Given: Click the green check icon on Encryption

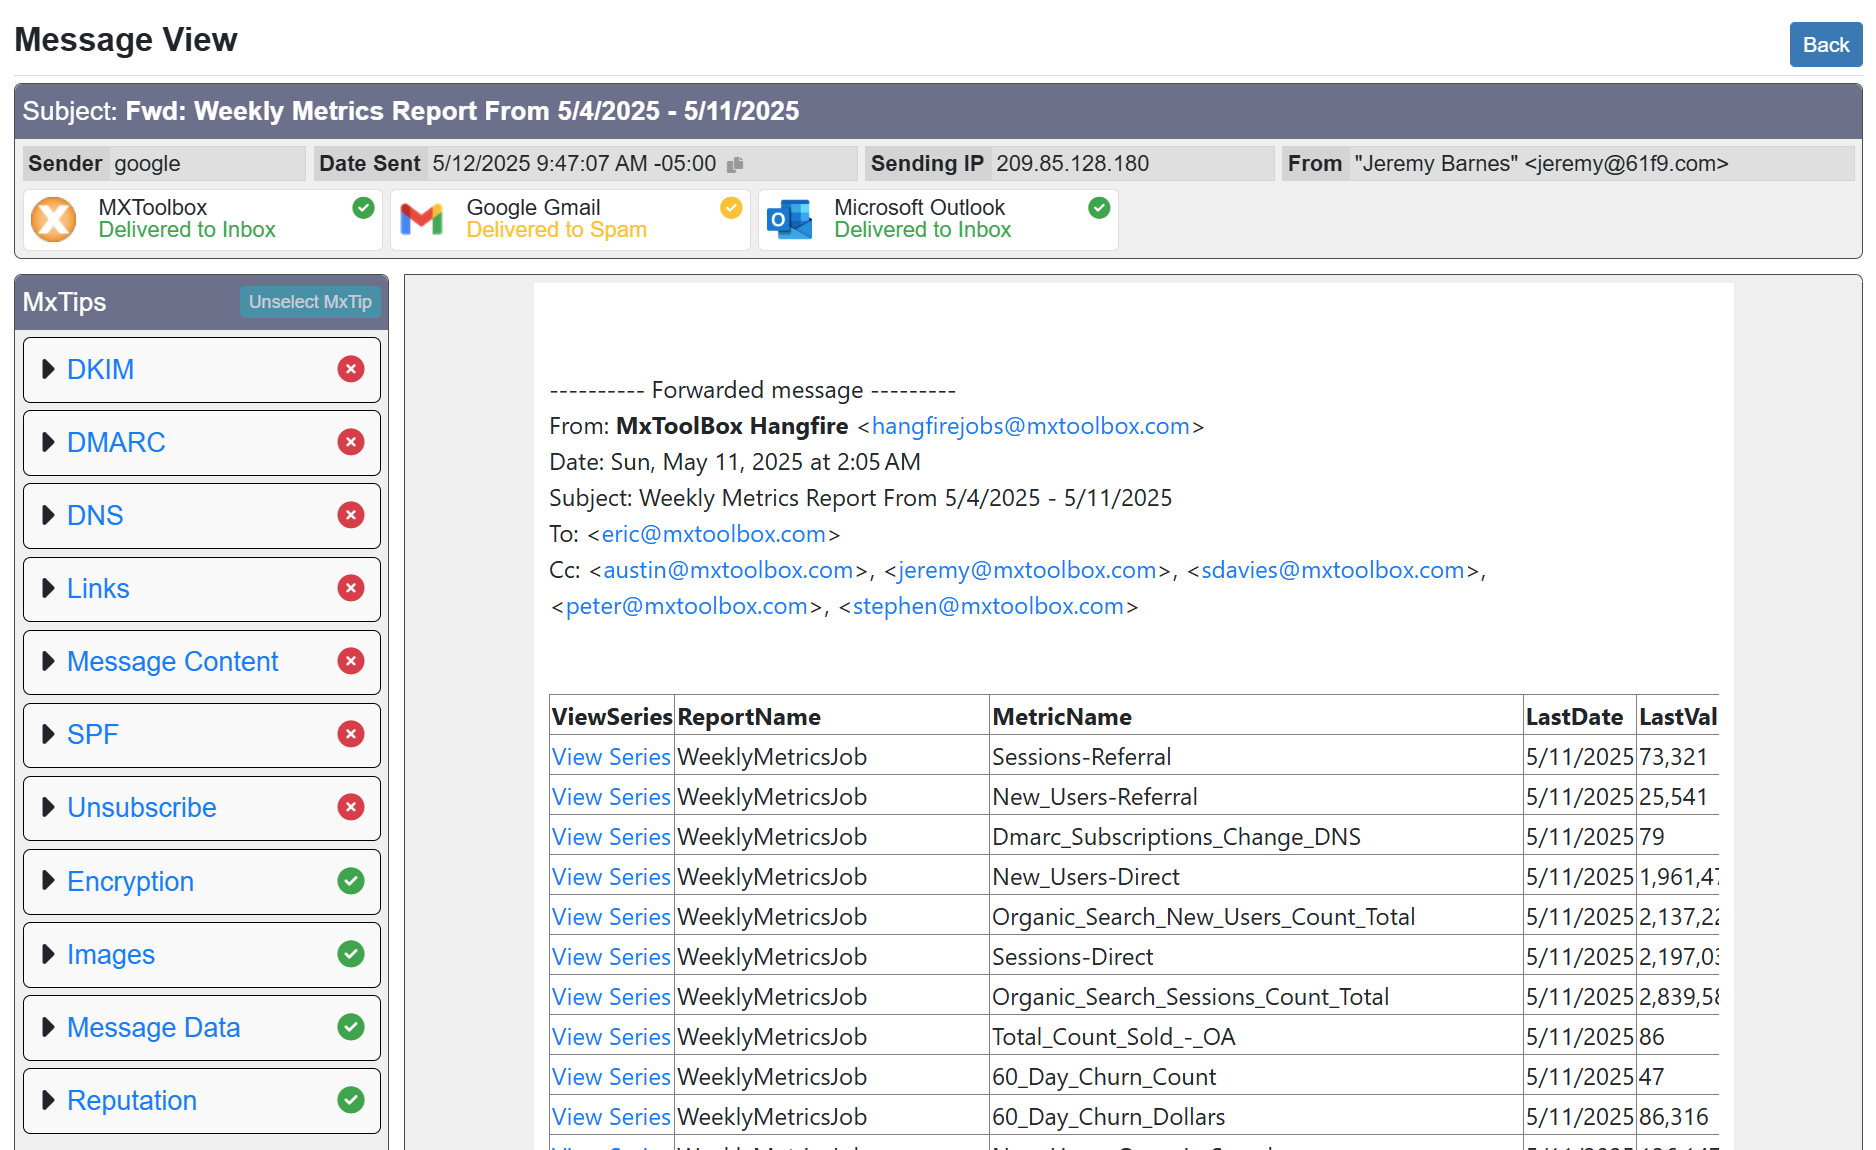Looking at the screenshot, I should click(x=351, y=881).
